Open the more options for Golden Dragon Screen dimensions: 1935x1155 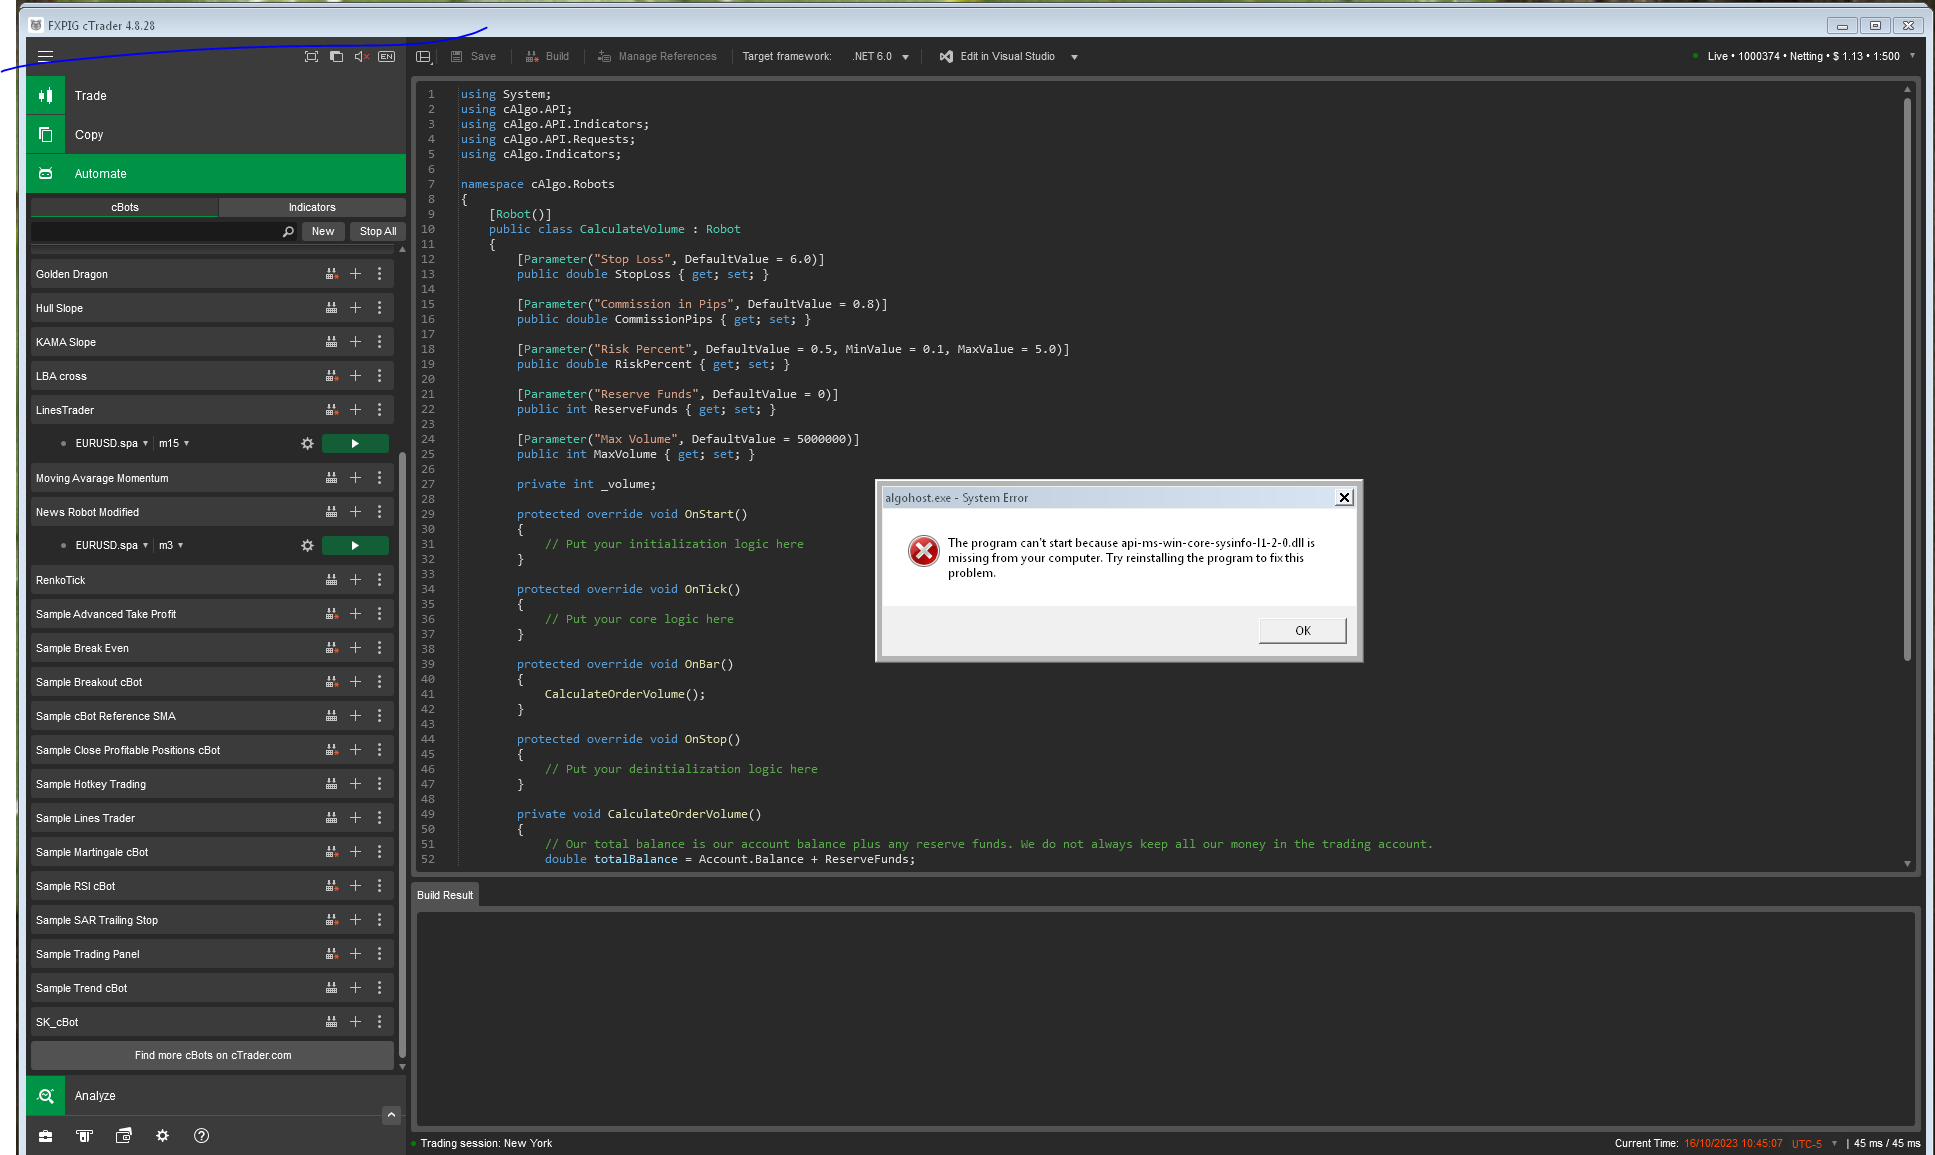[379, 274]
